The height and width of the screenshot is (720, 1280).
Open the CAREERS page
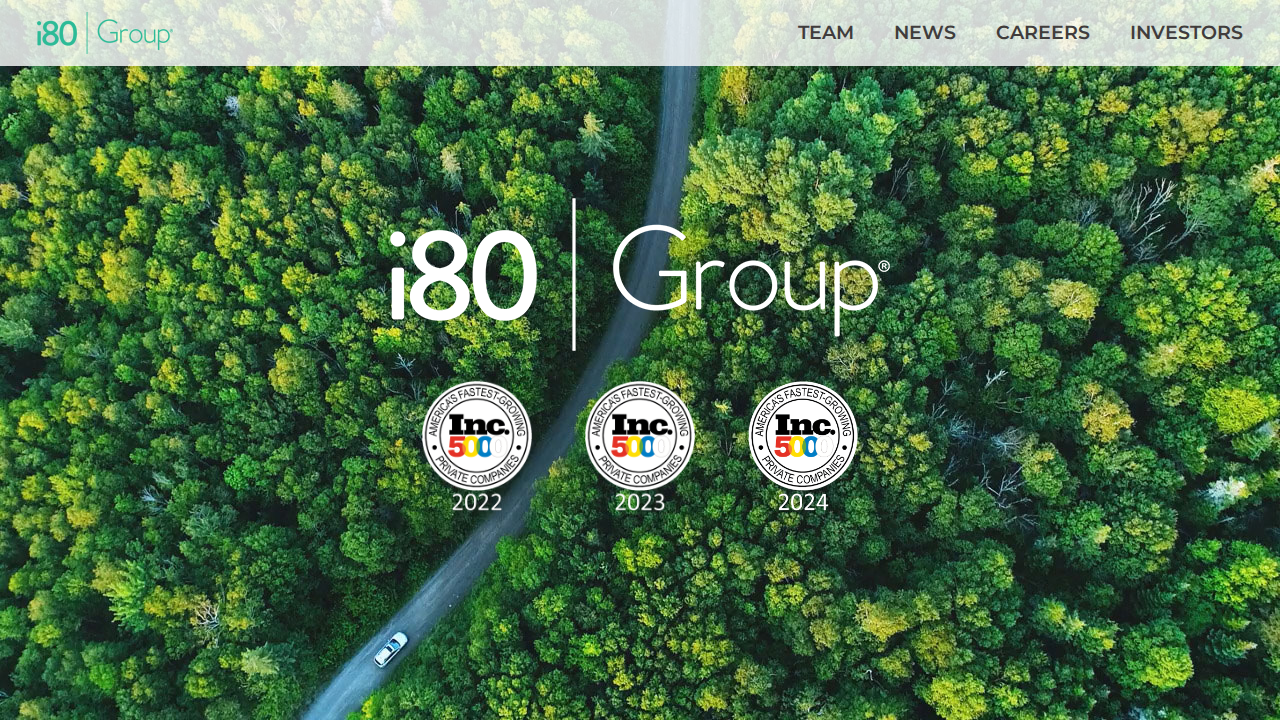click(x=1042, y=33)
